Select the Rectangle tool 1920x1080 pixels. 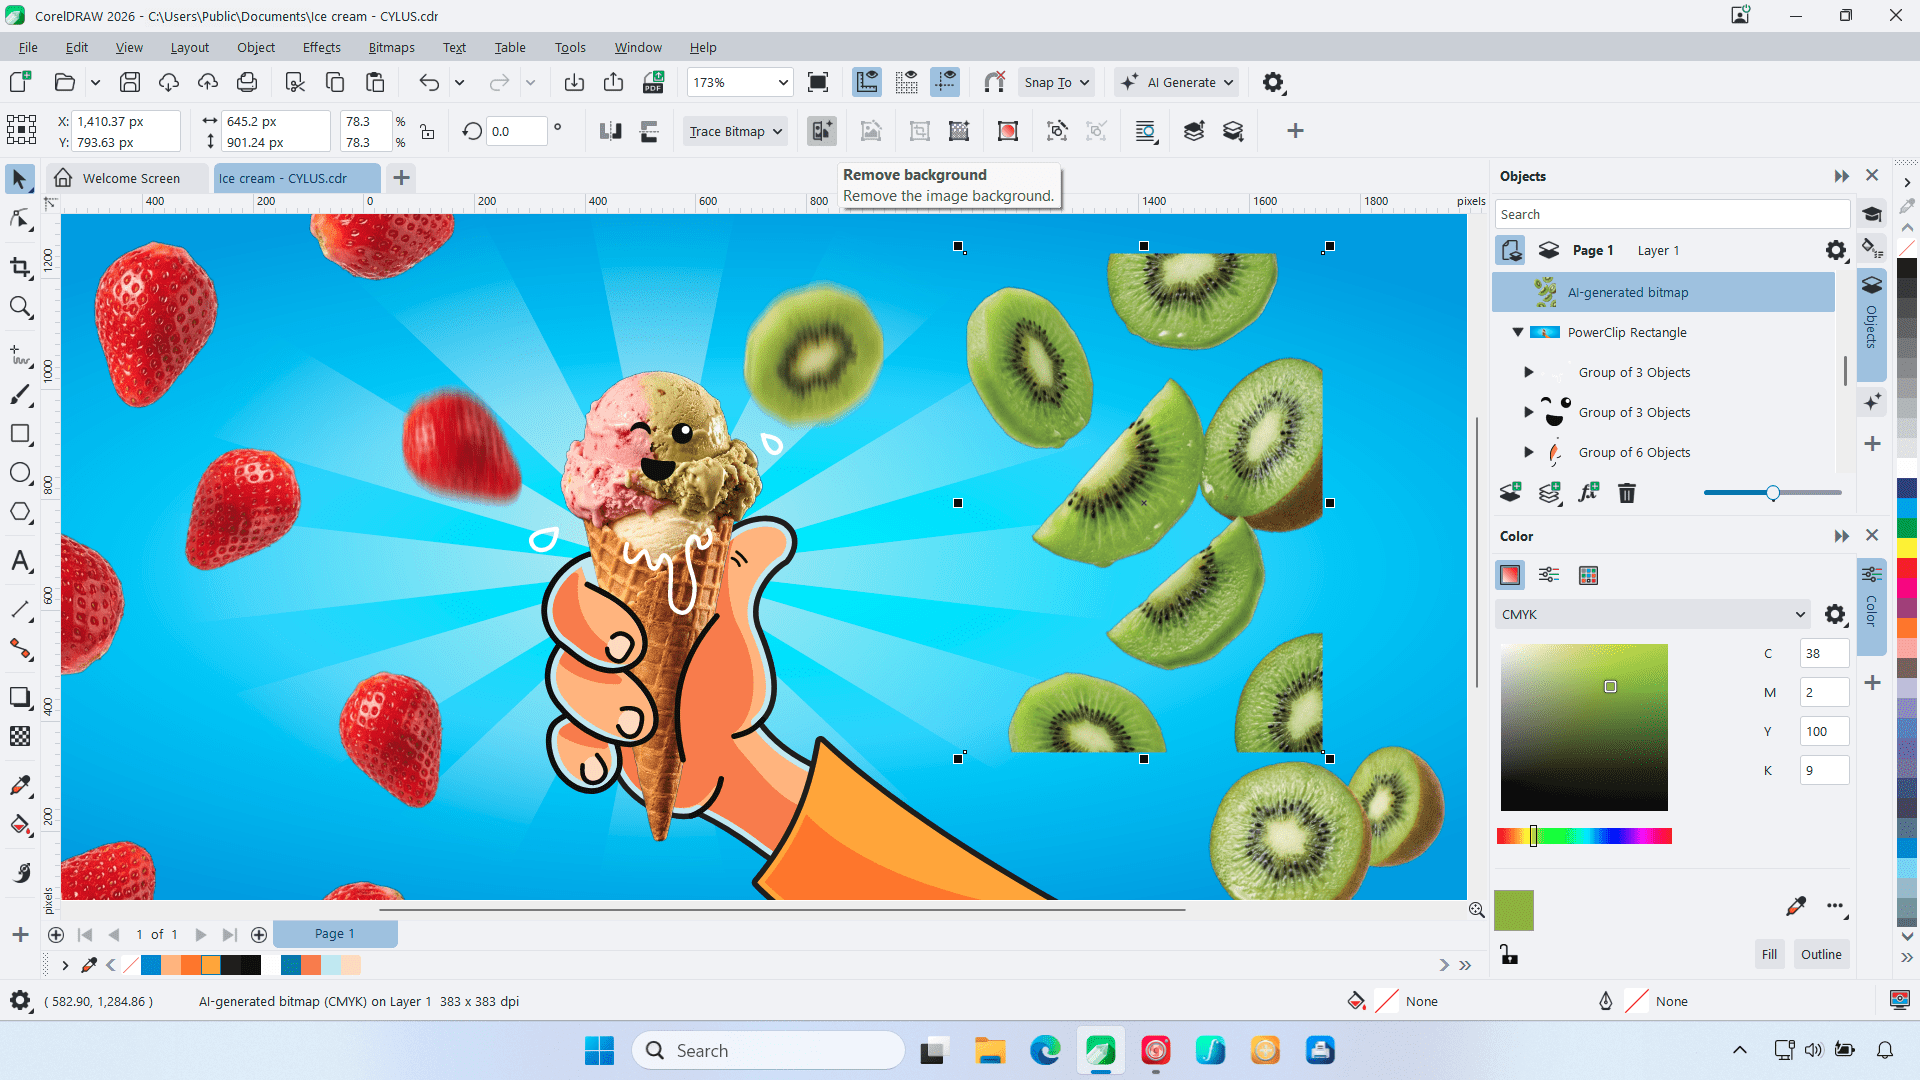click(x=21, y=434)
